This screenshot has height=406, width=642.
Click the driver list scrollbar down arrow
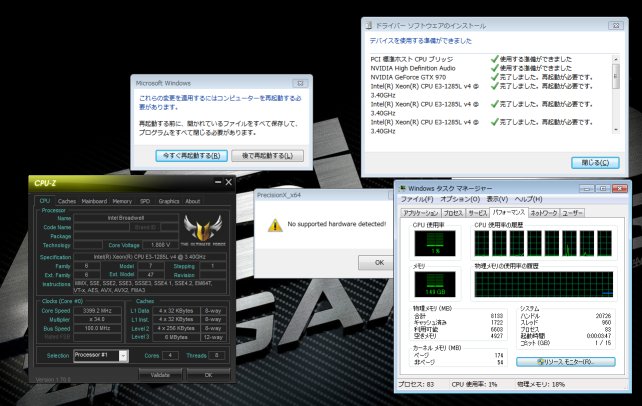pyautogui.click(x=615, y=129)
